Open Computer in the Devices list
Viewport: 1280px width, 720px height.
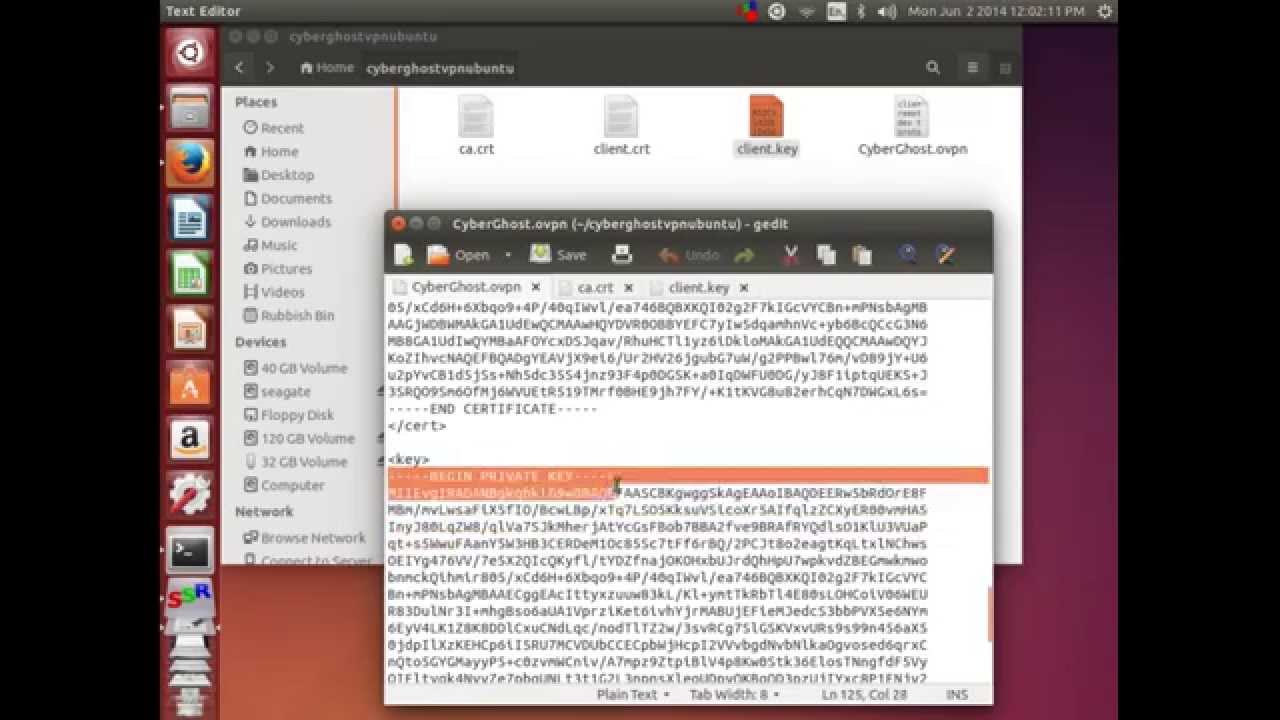click(284, 485)
